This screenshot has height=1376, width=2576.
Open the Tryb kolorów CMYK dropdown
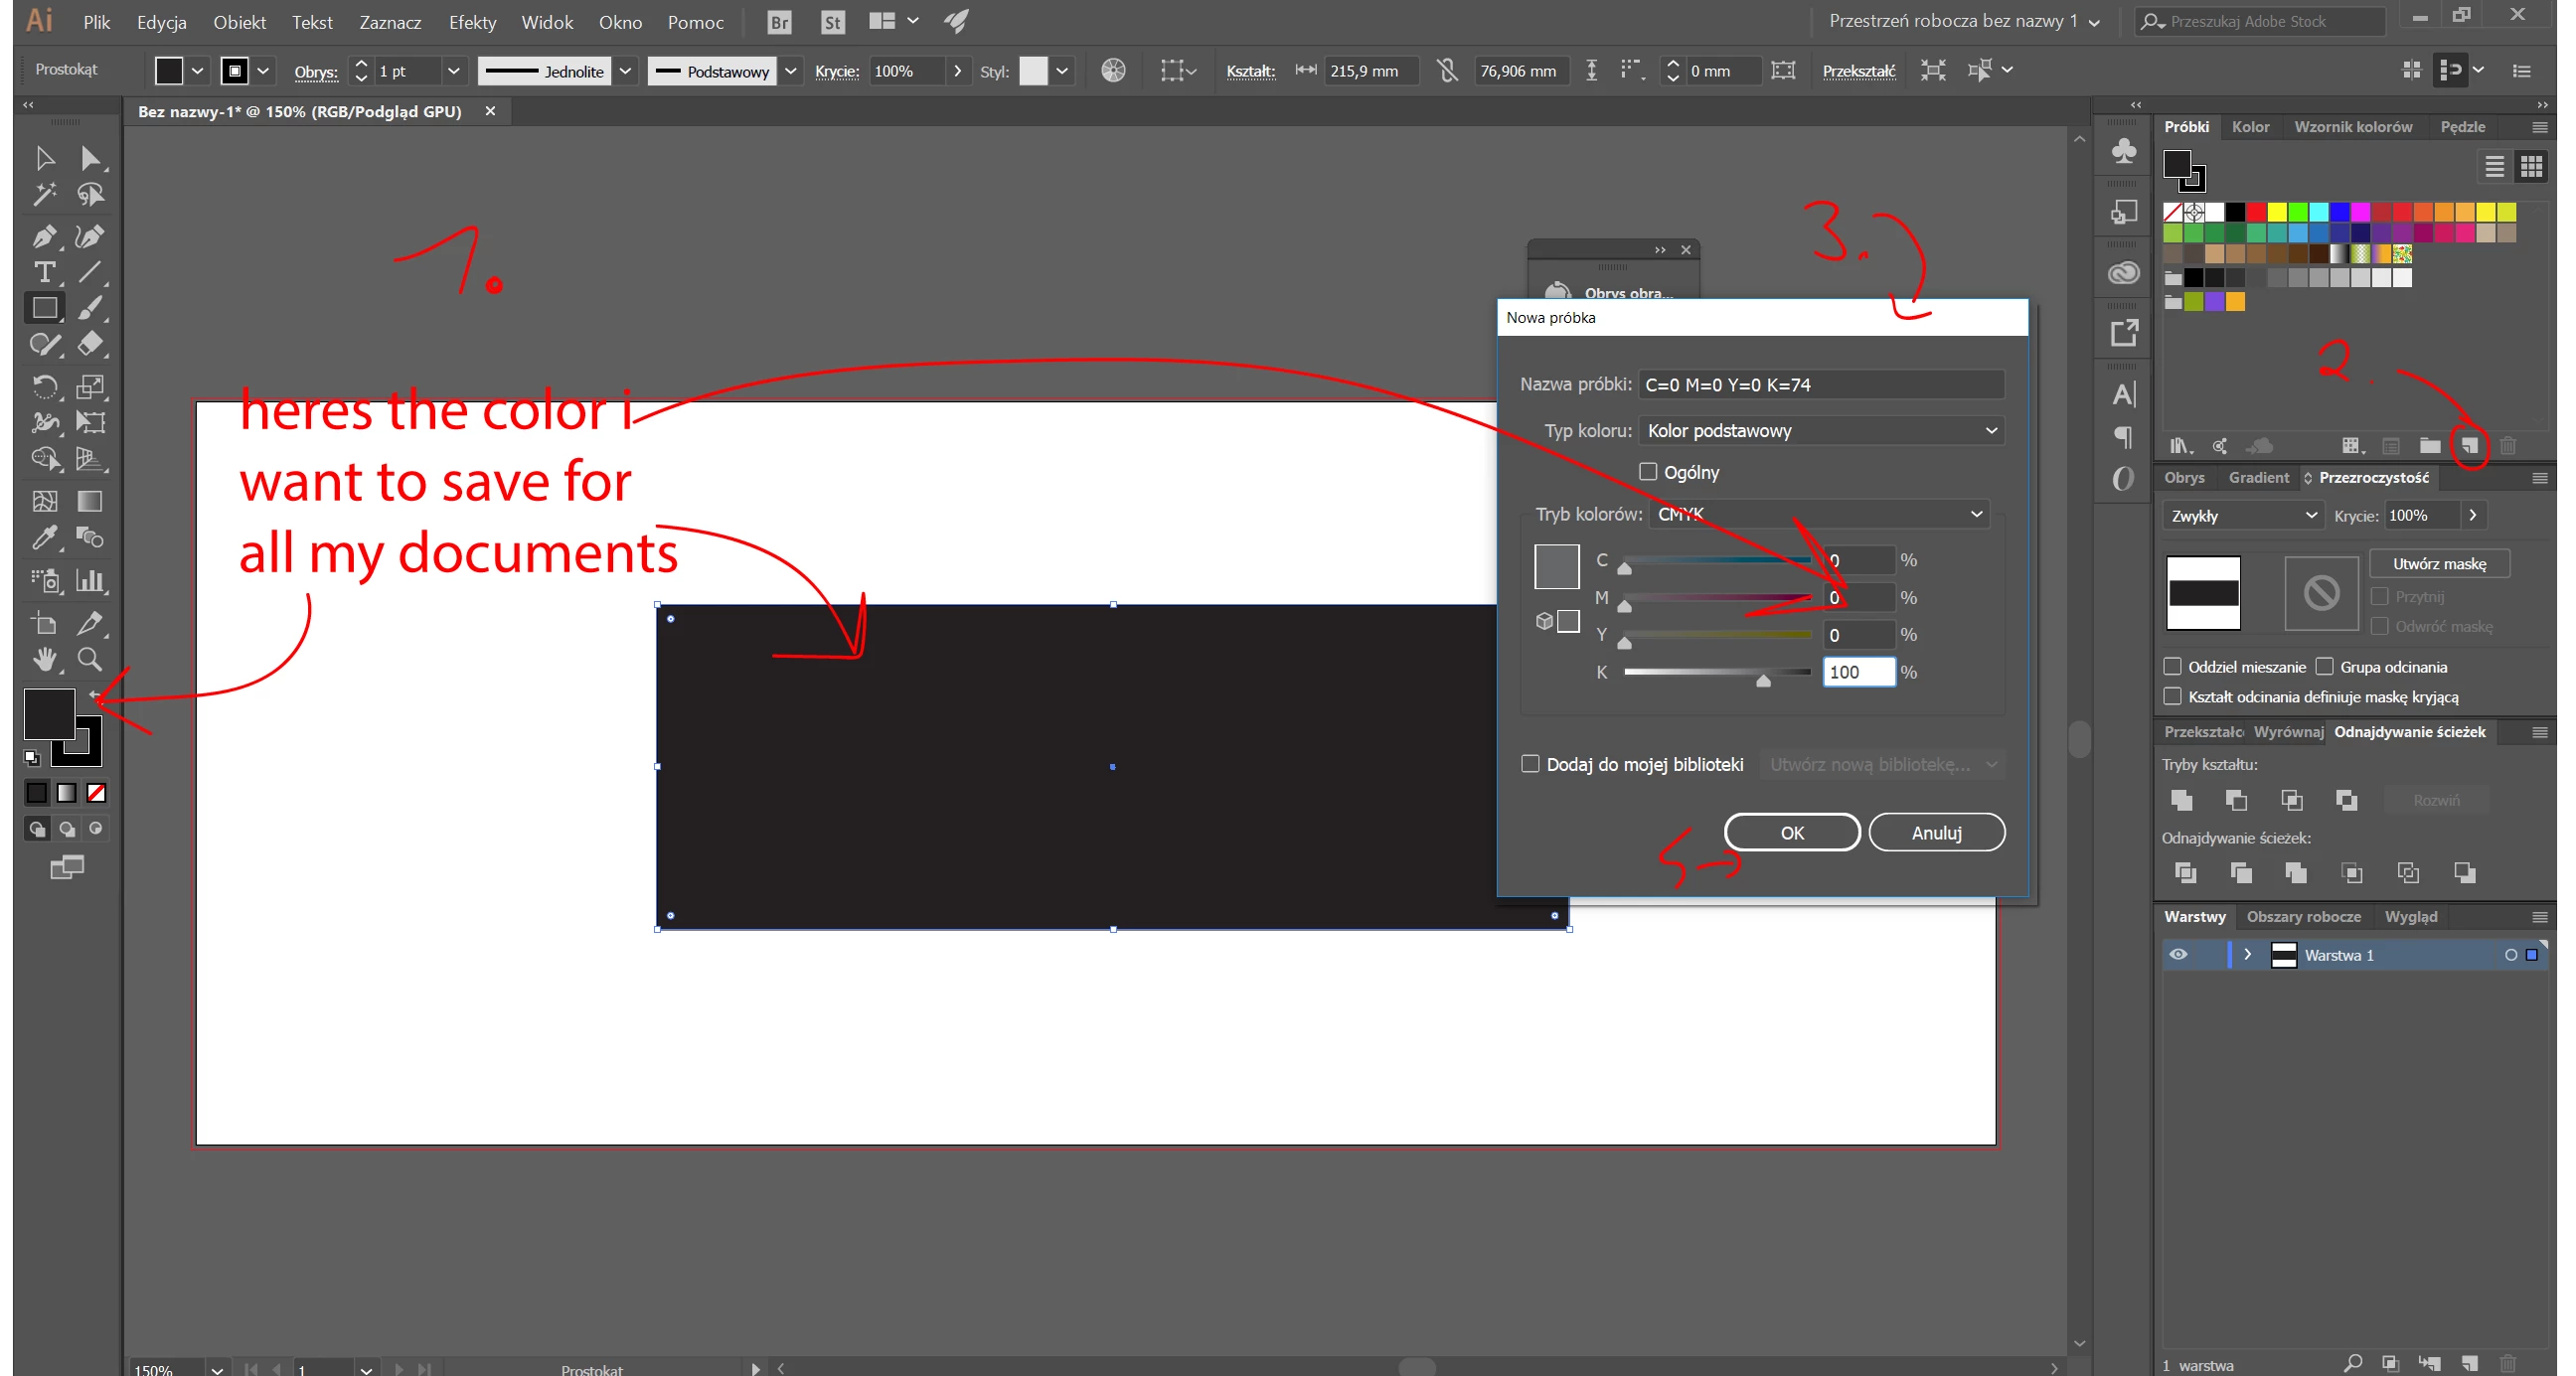(1818, 514)
